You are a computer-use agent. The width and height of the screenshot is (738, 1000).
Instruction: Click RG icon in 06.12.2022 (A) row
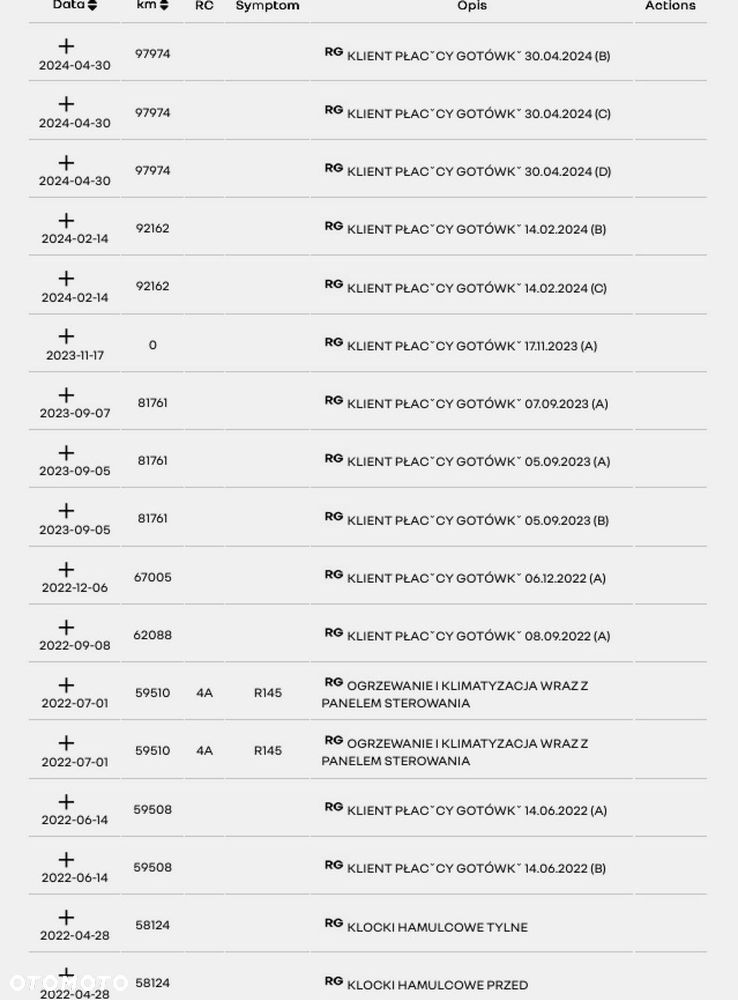[x=334, y=574]
